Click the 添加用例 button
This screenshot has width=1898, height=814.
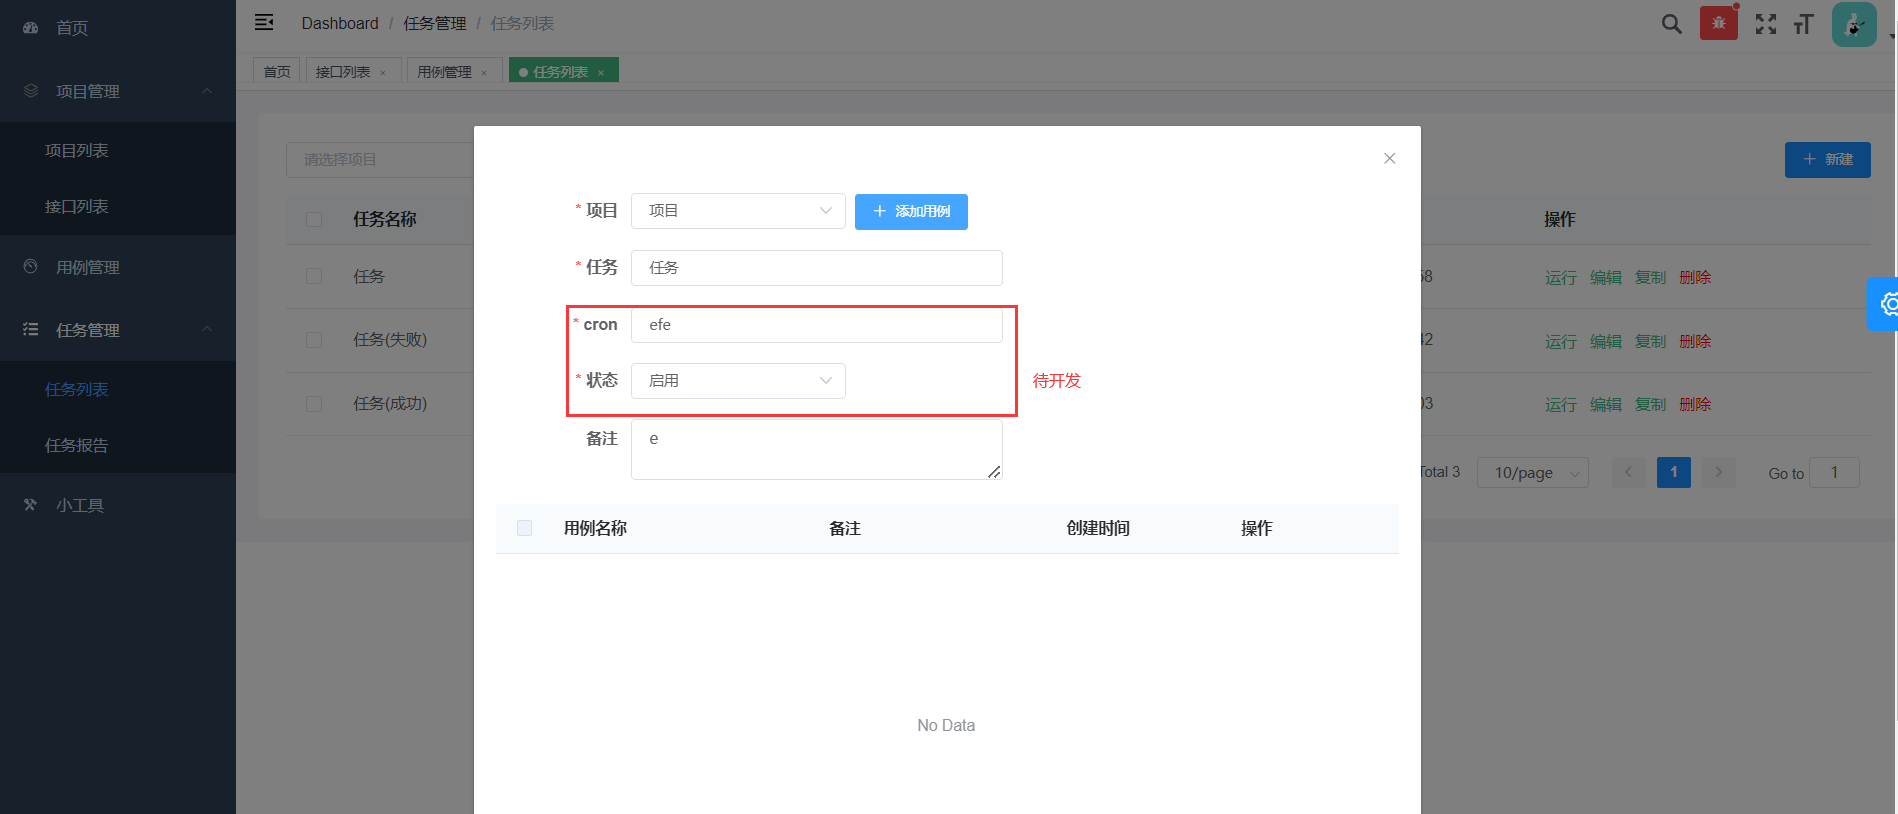[x=911, y=212]
